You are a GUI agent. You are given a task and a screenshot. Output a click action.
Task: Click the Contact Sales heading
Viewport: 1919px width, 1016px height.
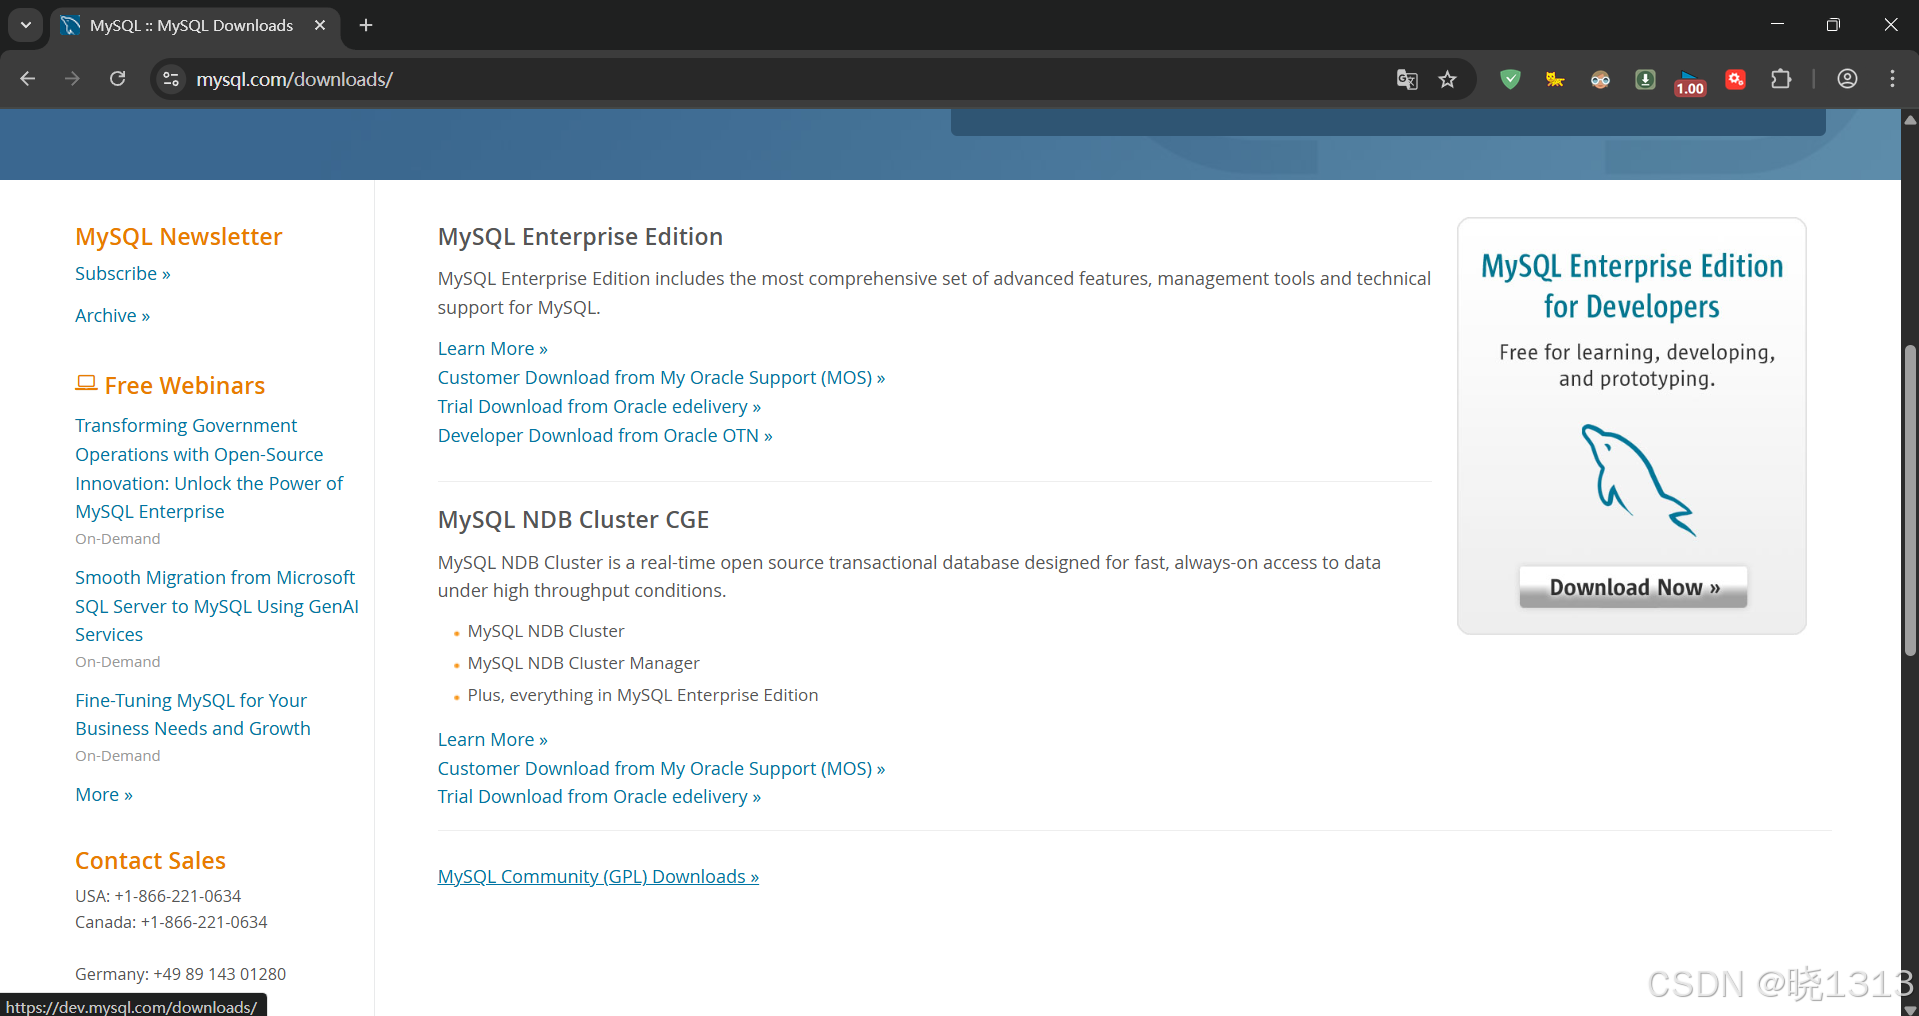(150, 861)
